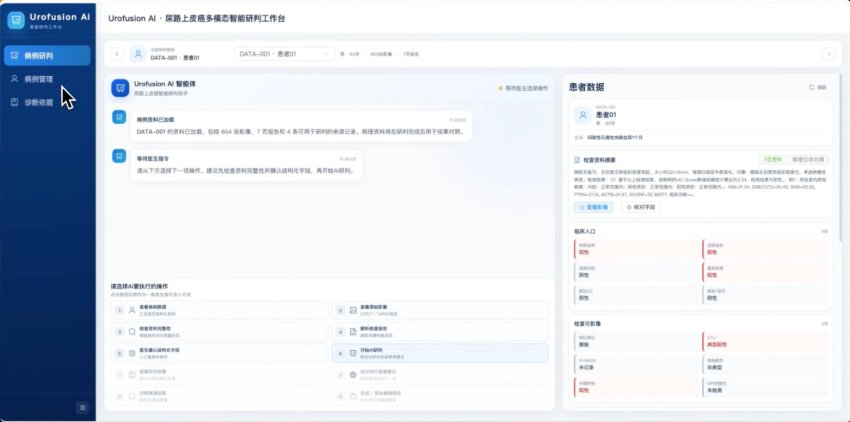Go to previous patient with the left arrow
Screen dimensions: 850x422
pyautogui.click(x=117, y=54)
